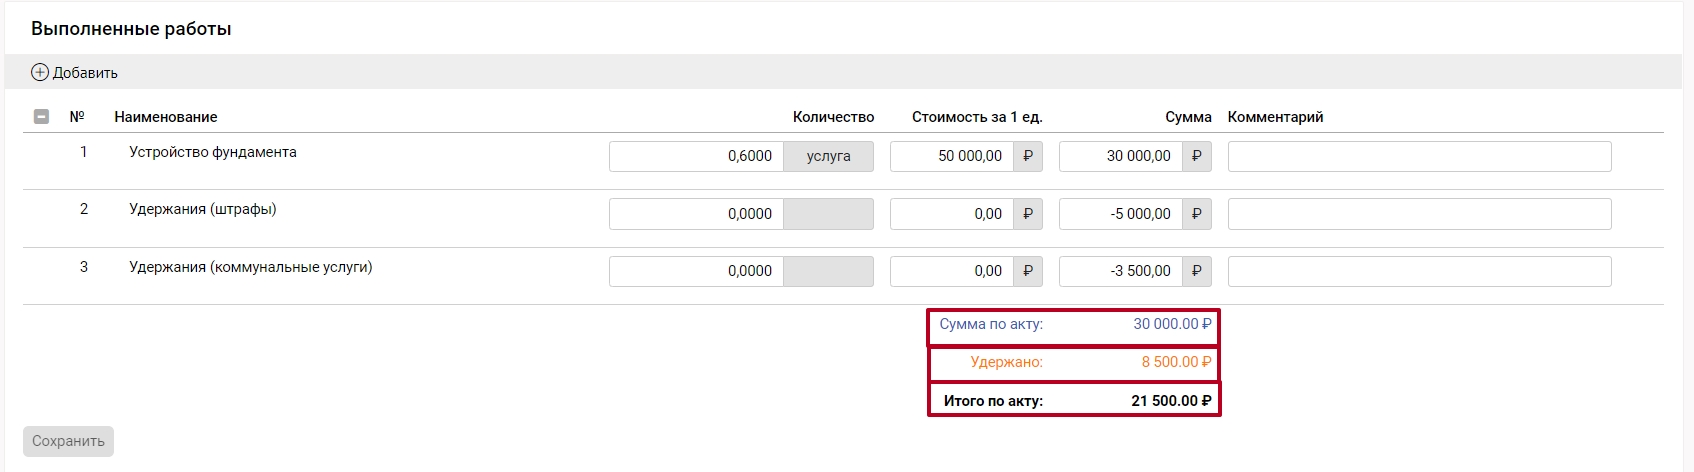Click comment field for Удержания (штрафы)
1694x472 pixels.
(1419, 214)
